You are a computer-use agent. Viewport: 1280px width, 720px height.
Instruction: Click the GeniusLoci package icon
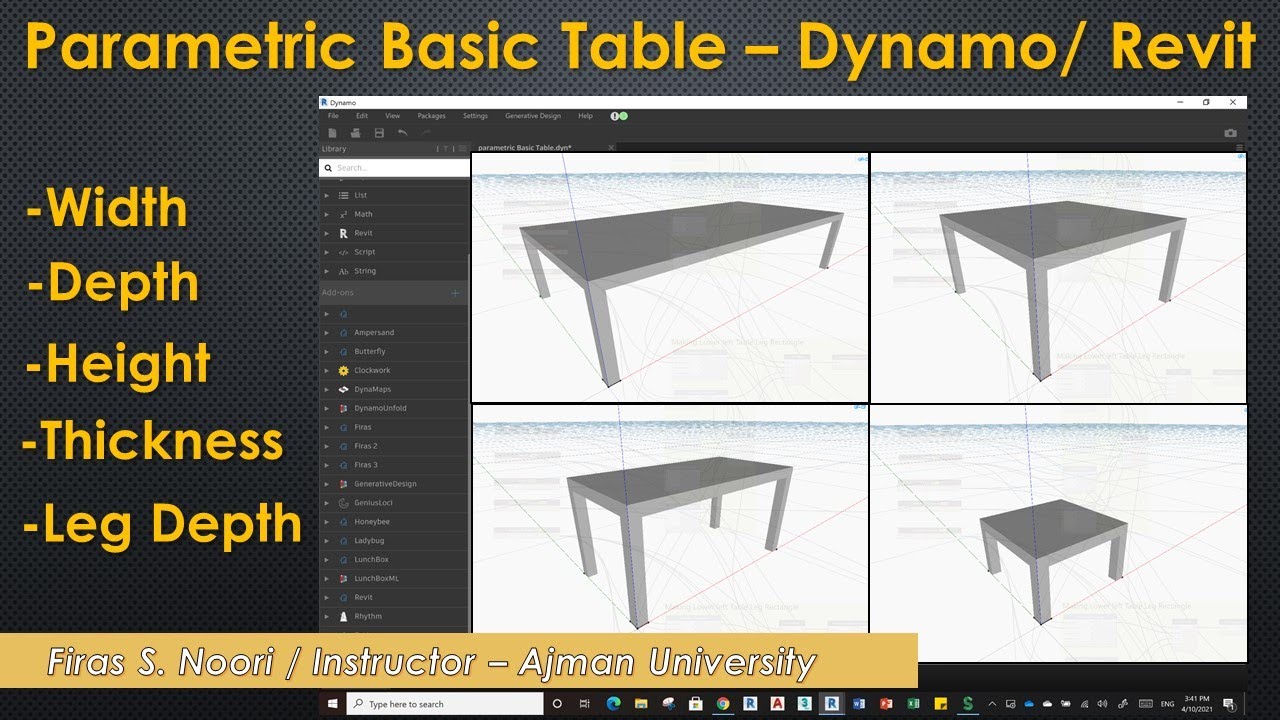click(344, 503)
